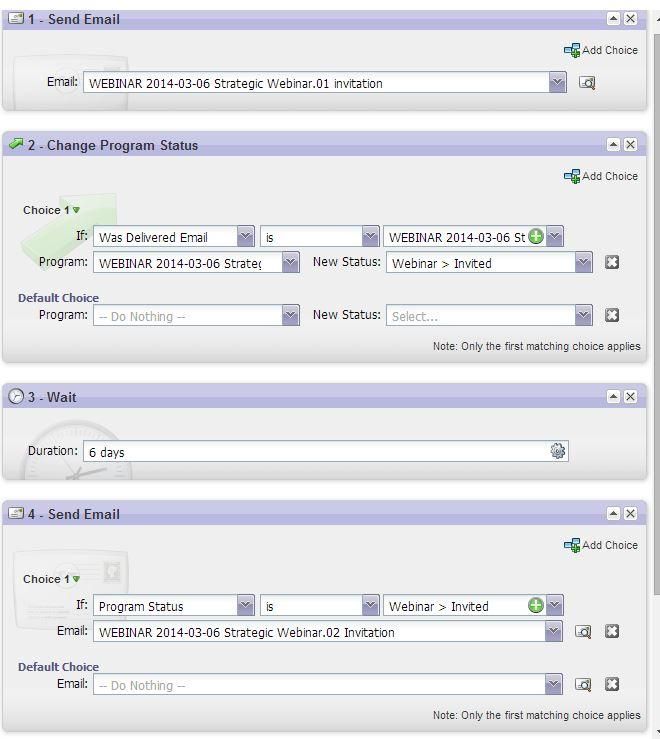This screenshot has width=660, height=739.
Task: Add Choice to step 1 Send Email
Action: point(600,50)
